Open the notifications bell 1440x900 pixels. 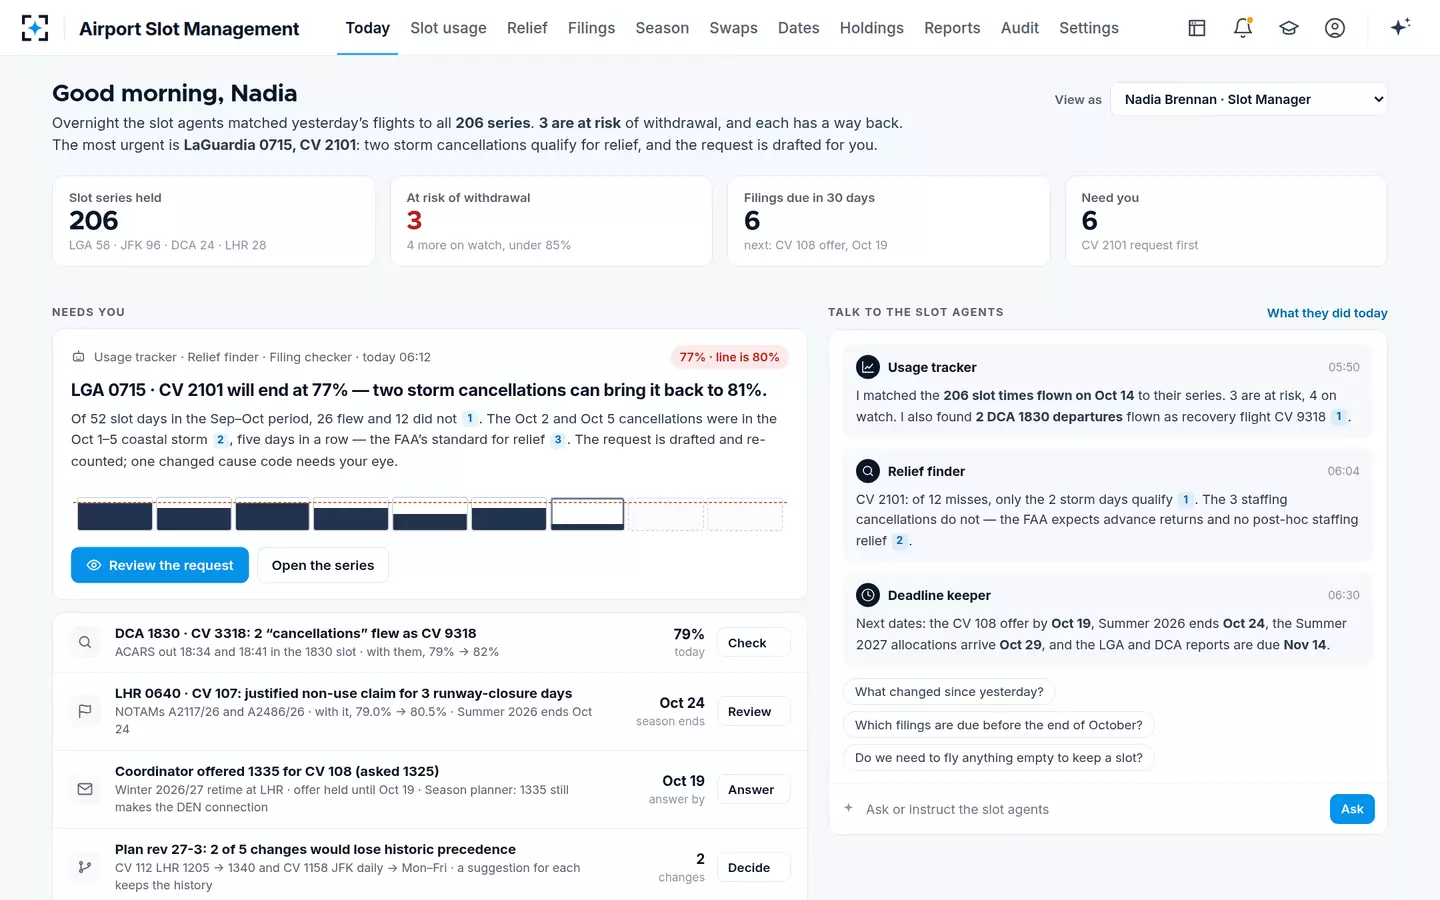[1243, 28]
